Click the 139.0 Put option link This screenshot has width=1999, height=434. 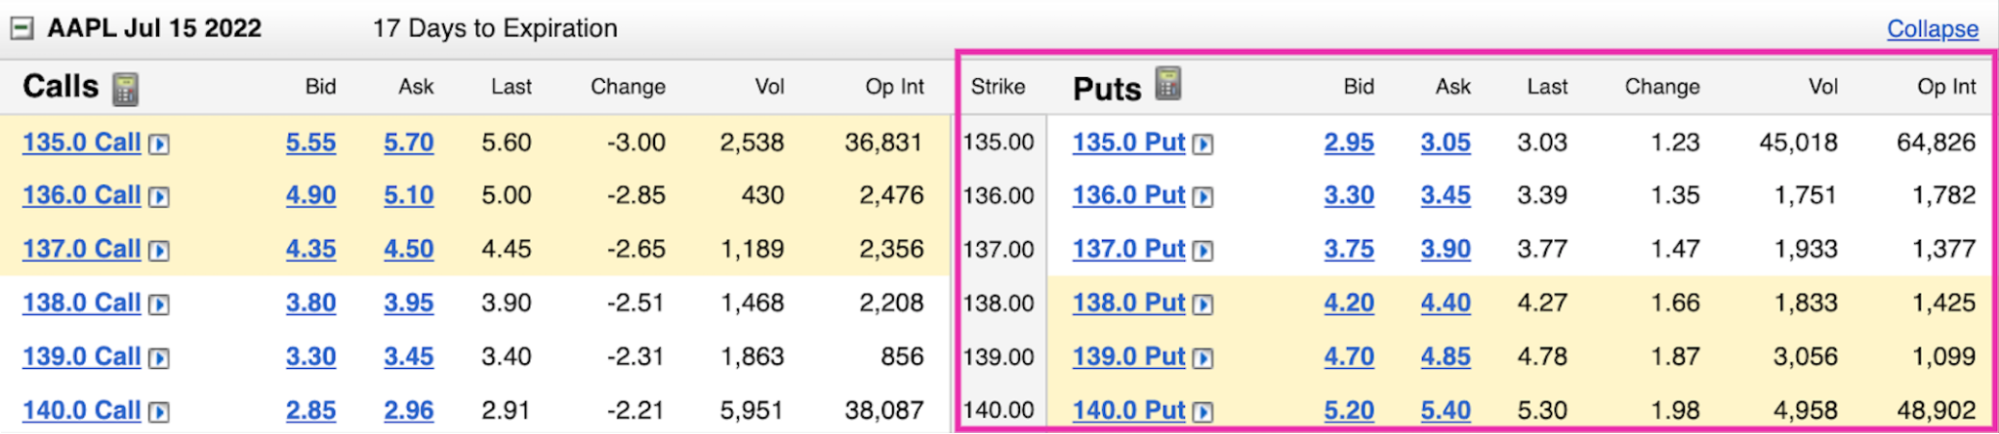[1128, 357]
